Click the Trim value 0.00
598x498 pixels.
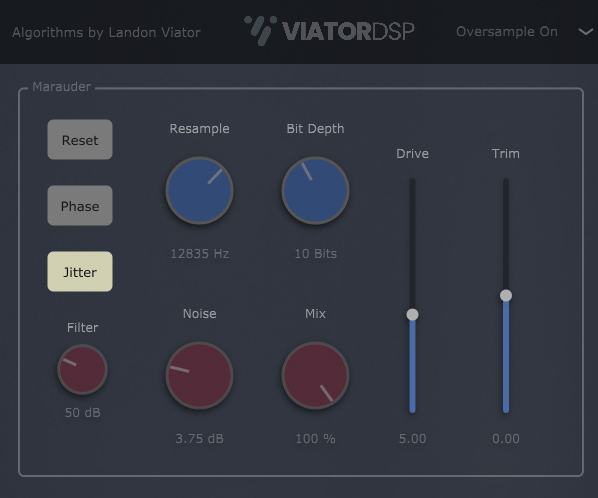pyautogui.click(x=506, y=439)
